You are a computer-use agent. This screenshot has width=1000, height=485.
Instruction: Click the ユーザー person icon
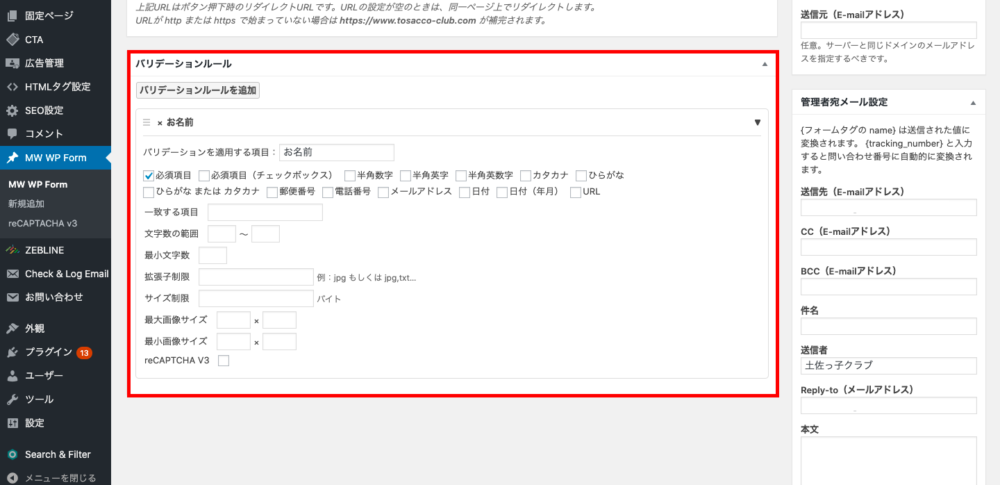[x=12, y=376]
